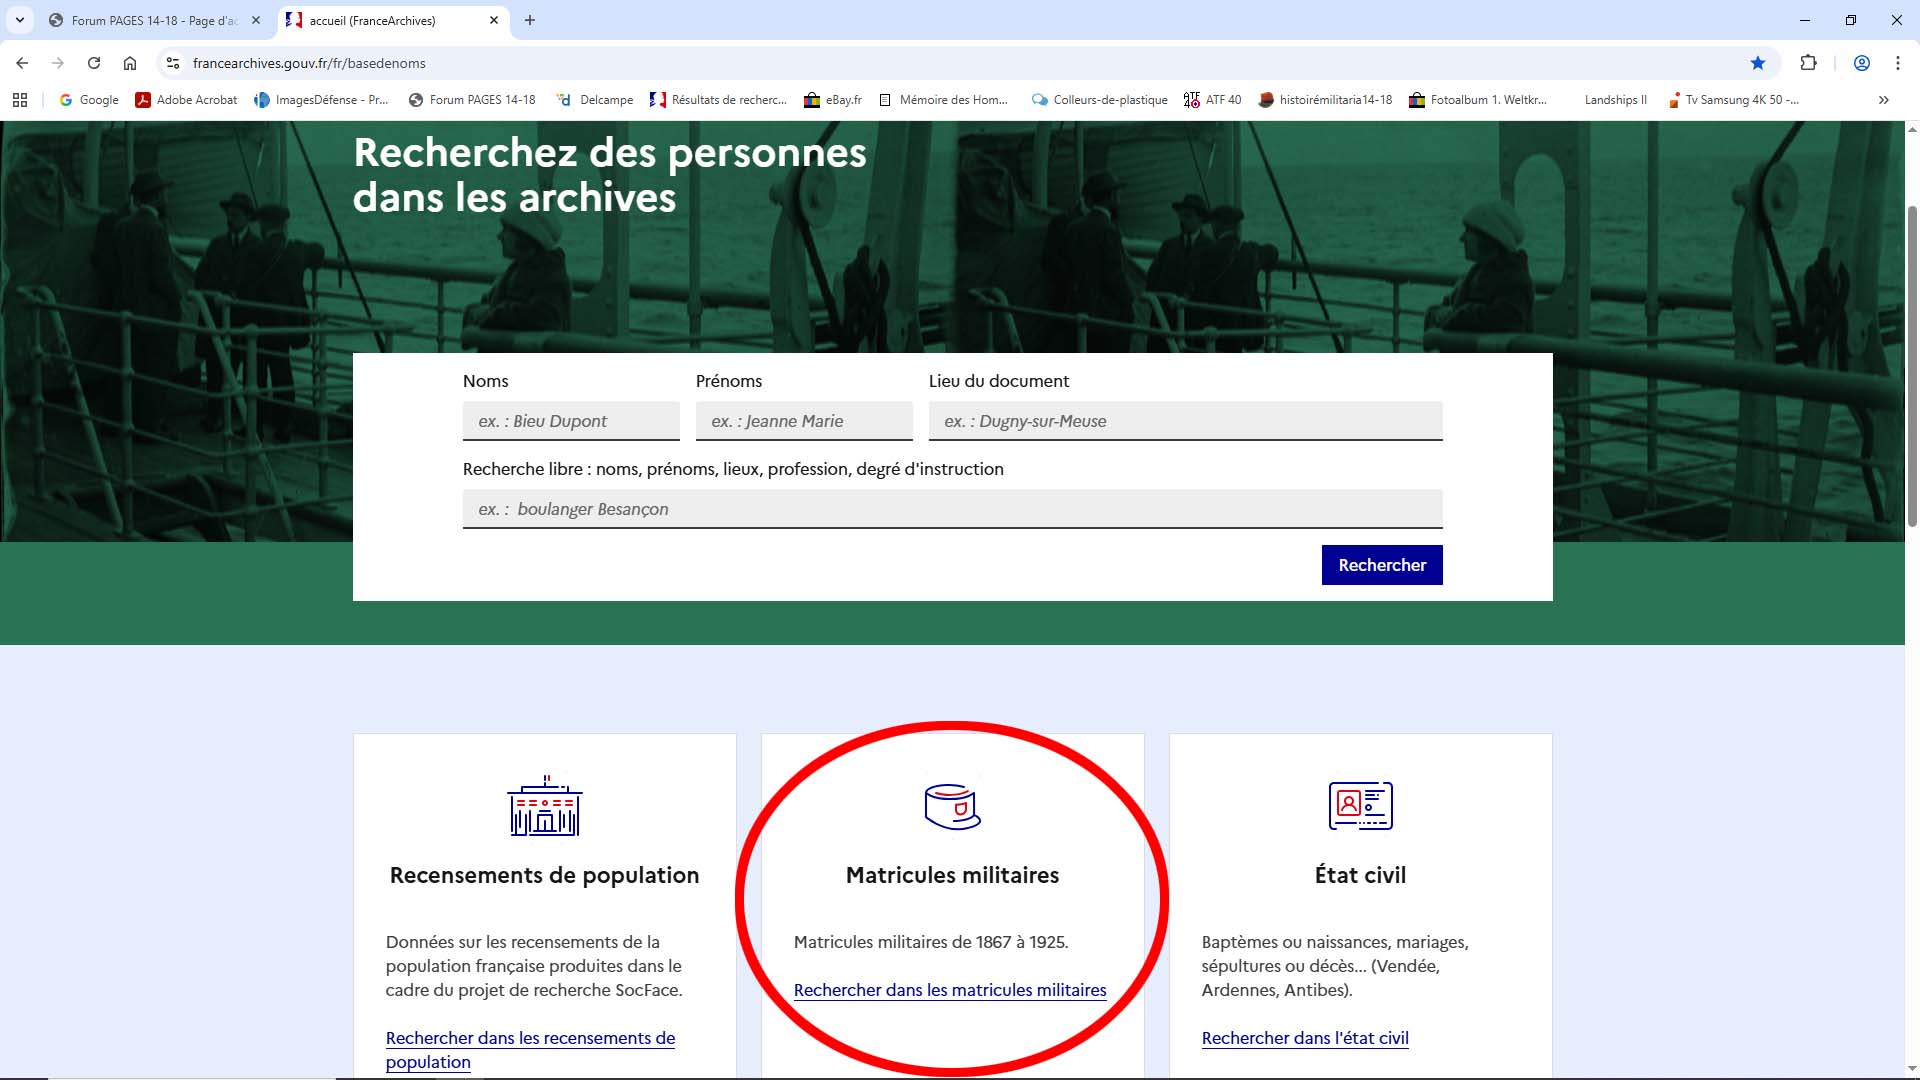Image resolution: width=1920 pixels, height=1080 pixels.
Task: Select the accueil (FranceArchives) tab
Action: click(x=380, y=20)
